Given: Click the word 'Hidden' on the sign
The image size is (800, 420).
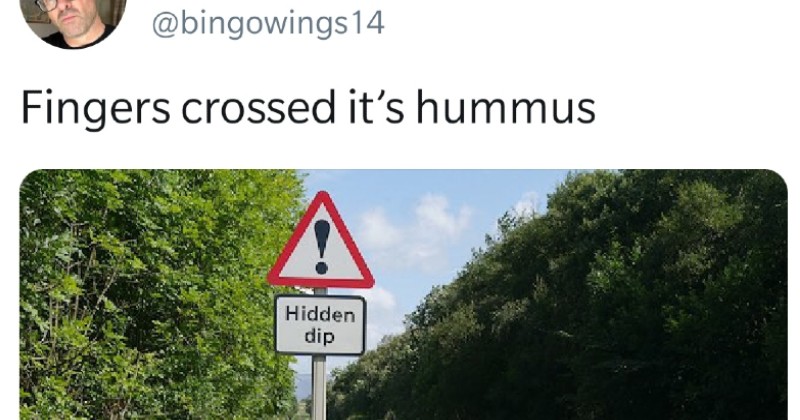Looking at the screenshot, I should tap(320, 314).
